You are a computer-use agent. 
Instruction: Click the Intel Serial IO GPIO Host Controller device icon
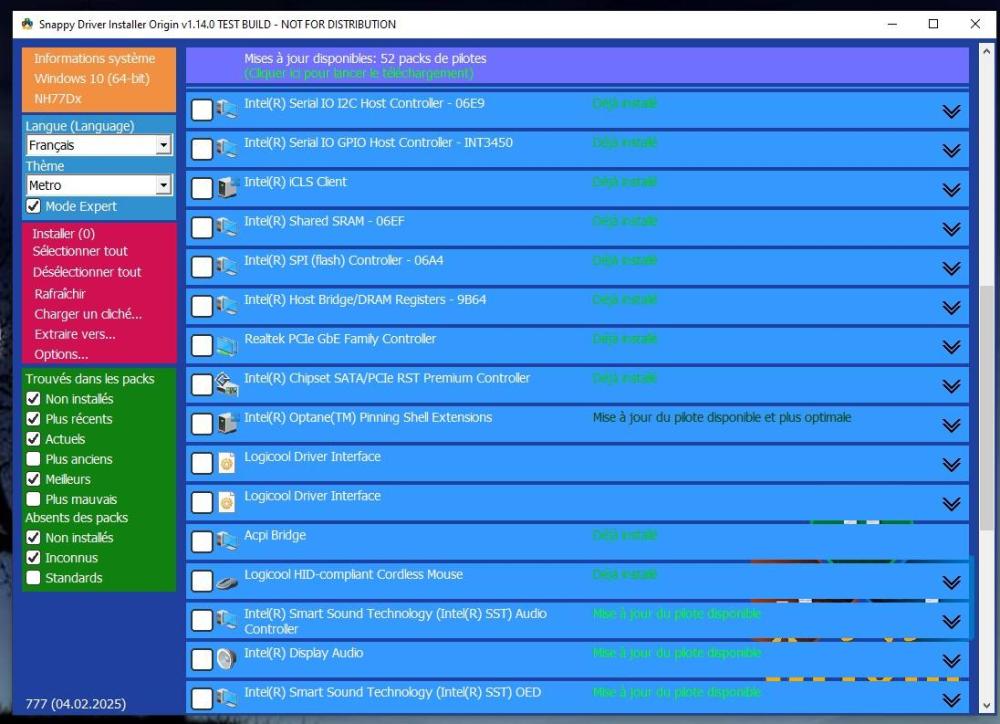tap(226, 149)
